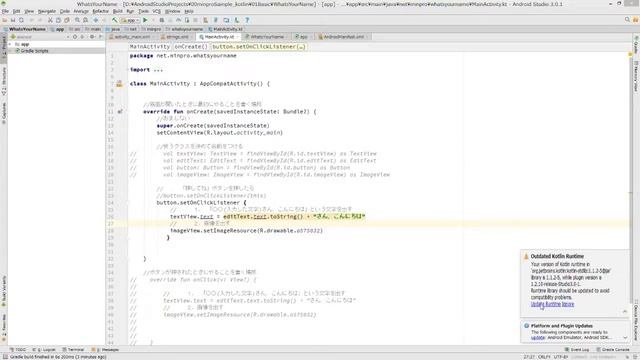Open the Event Log tool window

pos(577,350)
